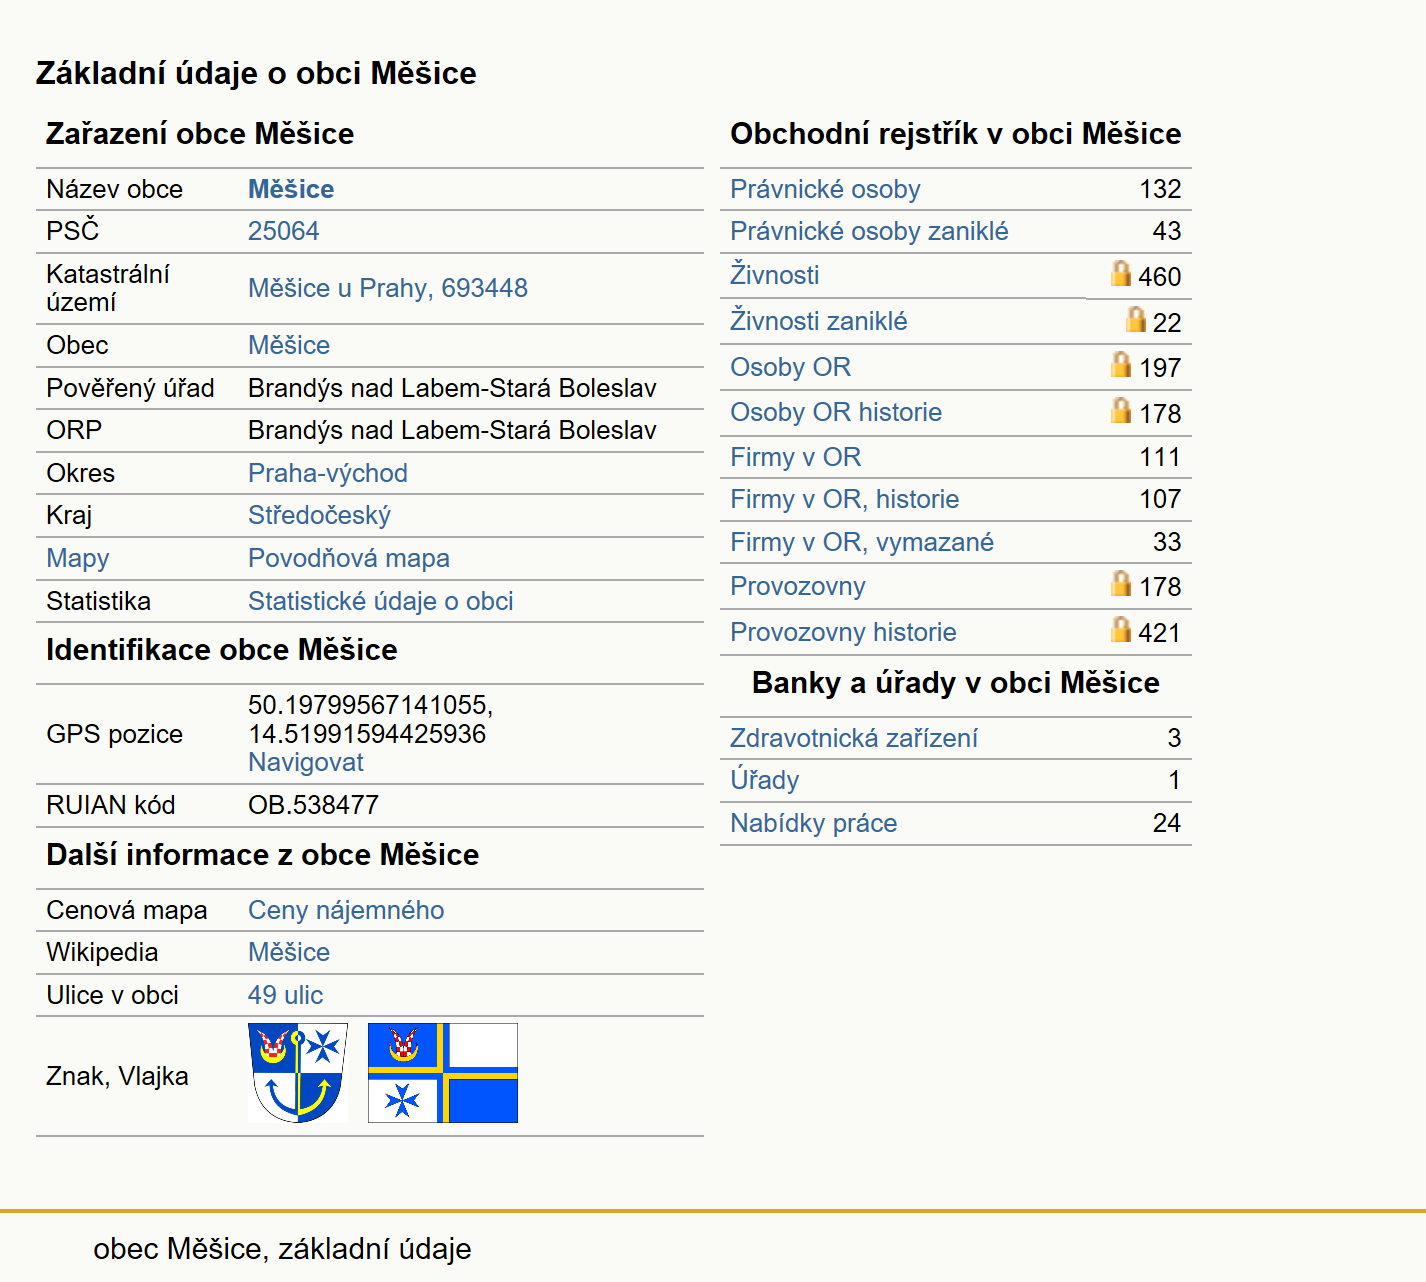Image resolution: width=1426 pixels, height=1282 pixels.
Task: Click the lock icon beside Živnosti count
Action: pyautogui.click(x=1121, y=273)
